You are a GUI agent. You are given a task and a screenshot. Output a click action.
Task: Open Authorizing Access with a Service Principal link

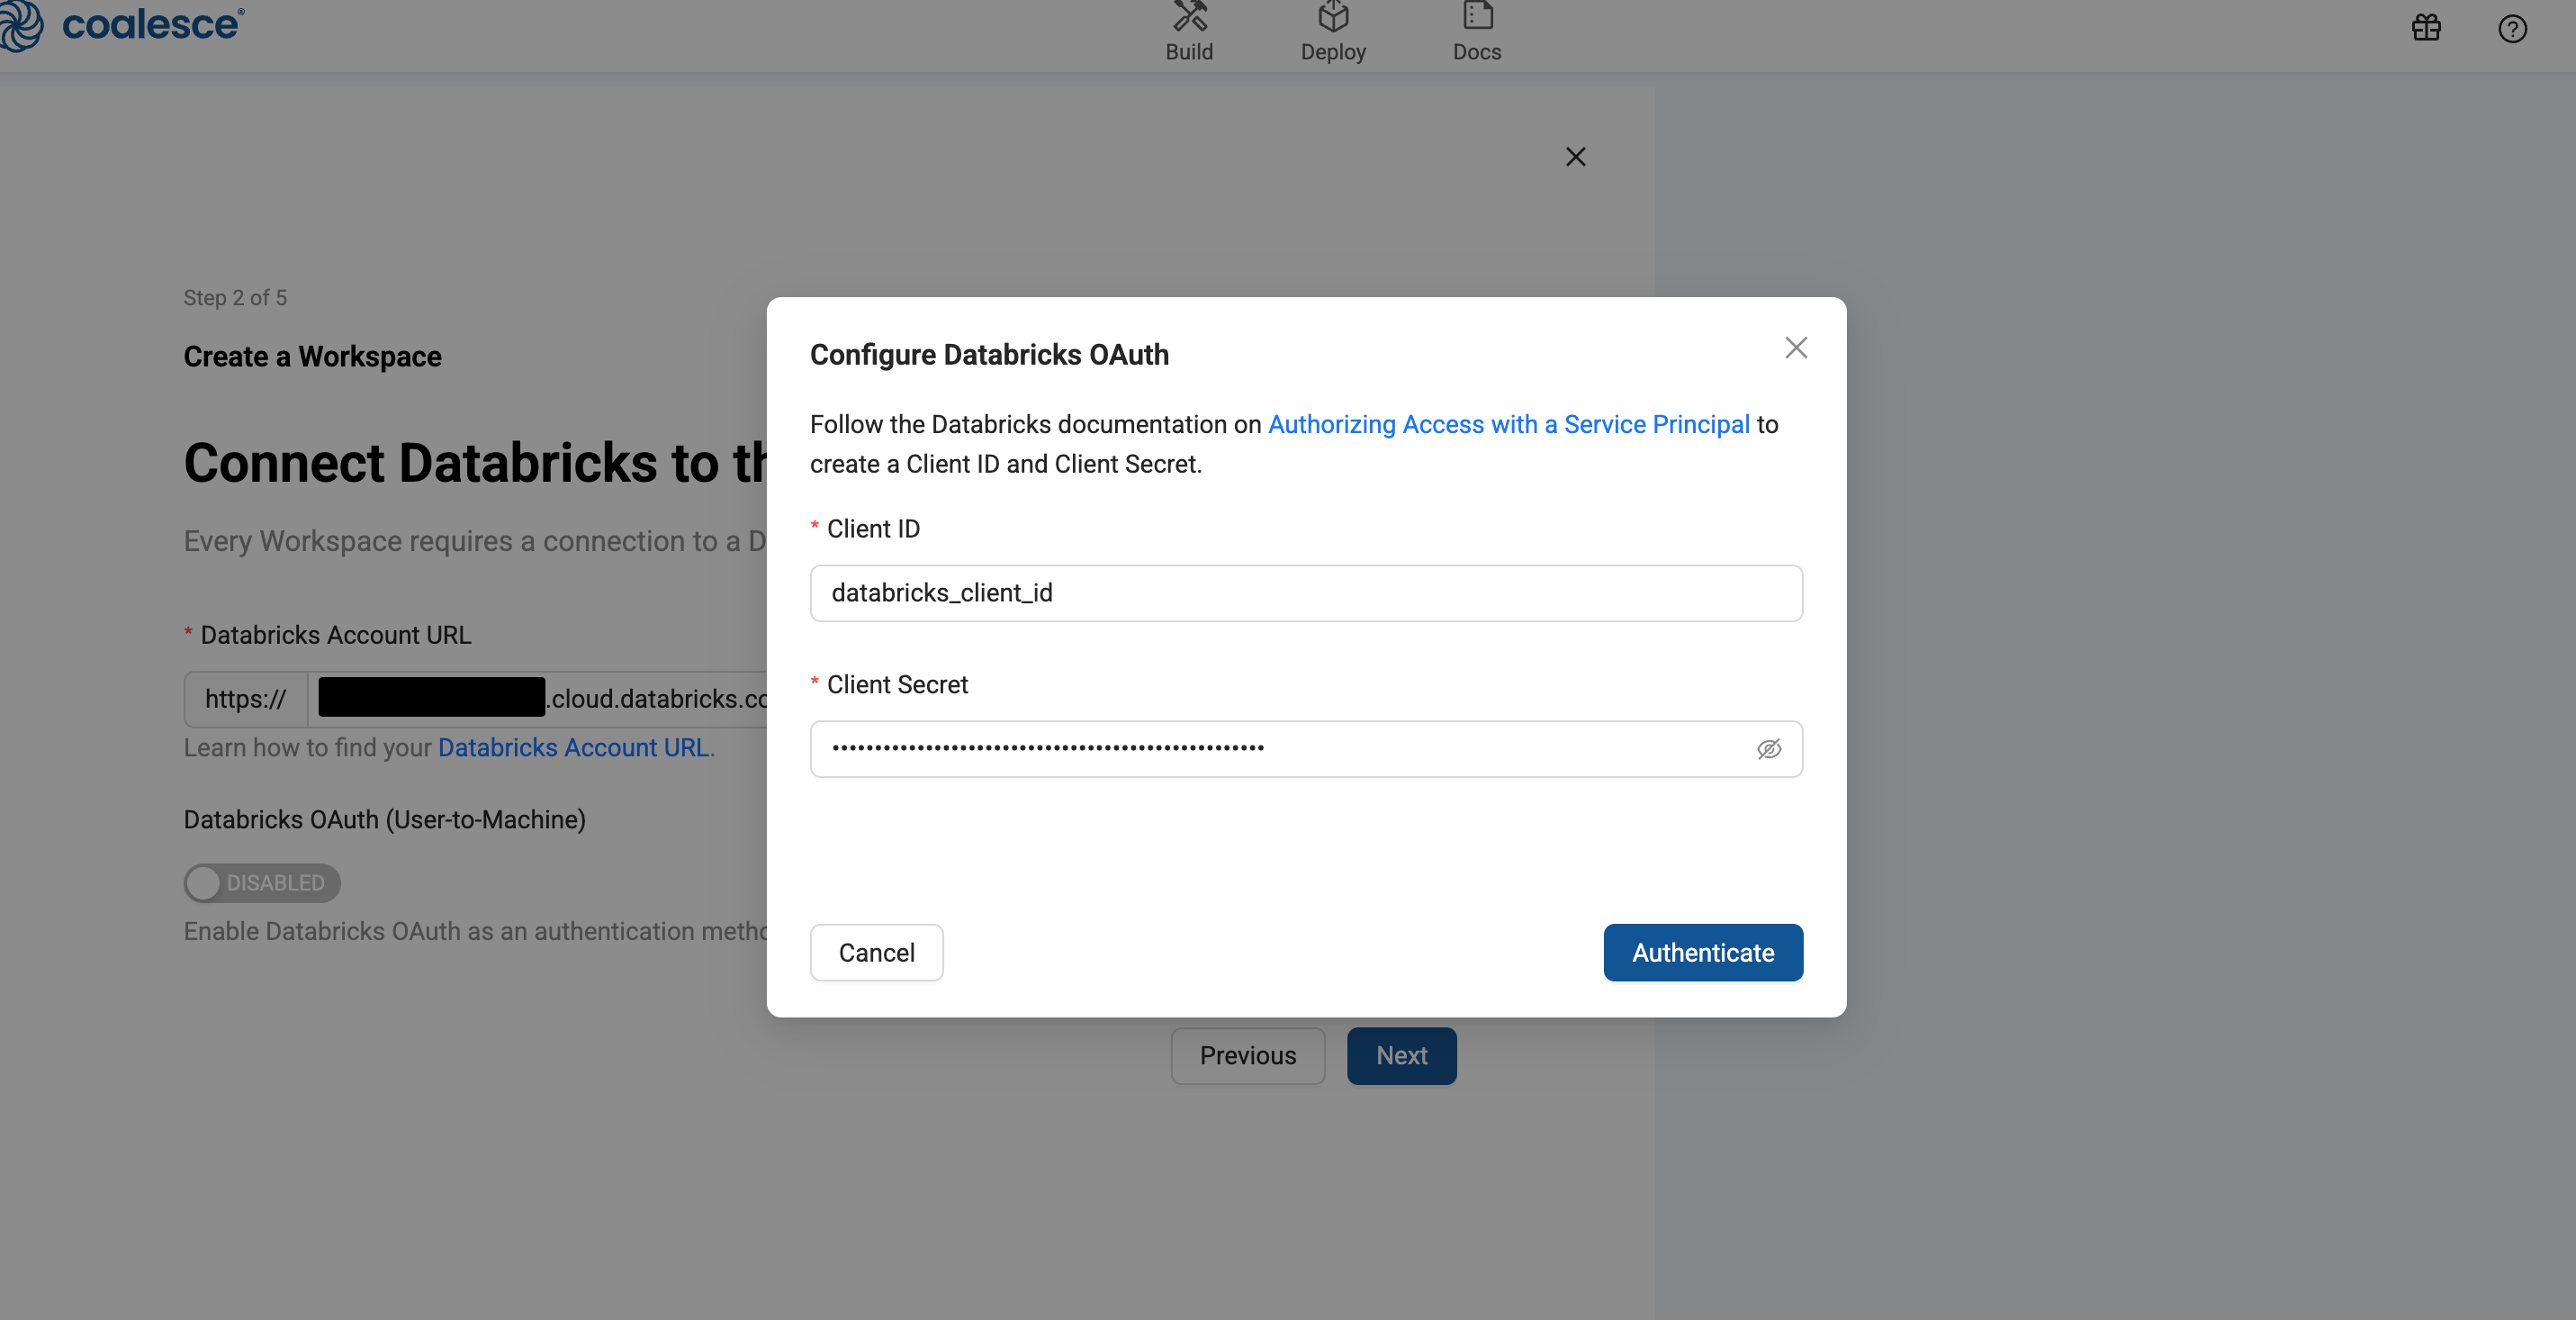click(1508, 425)
